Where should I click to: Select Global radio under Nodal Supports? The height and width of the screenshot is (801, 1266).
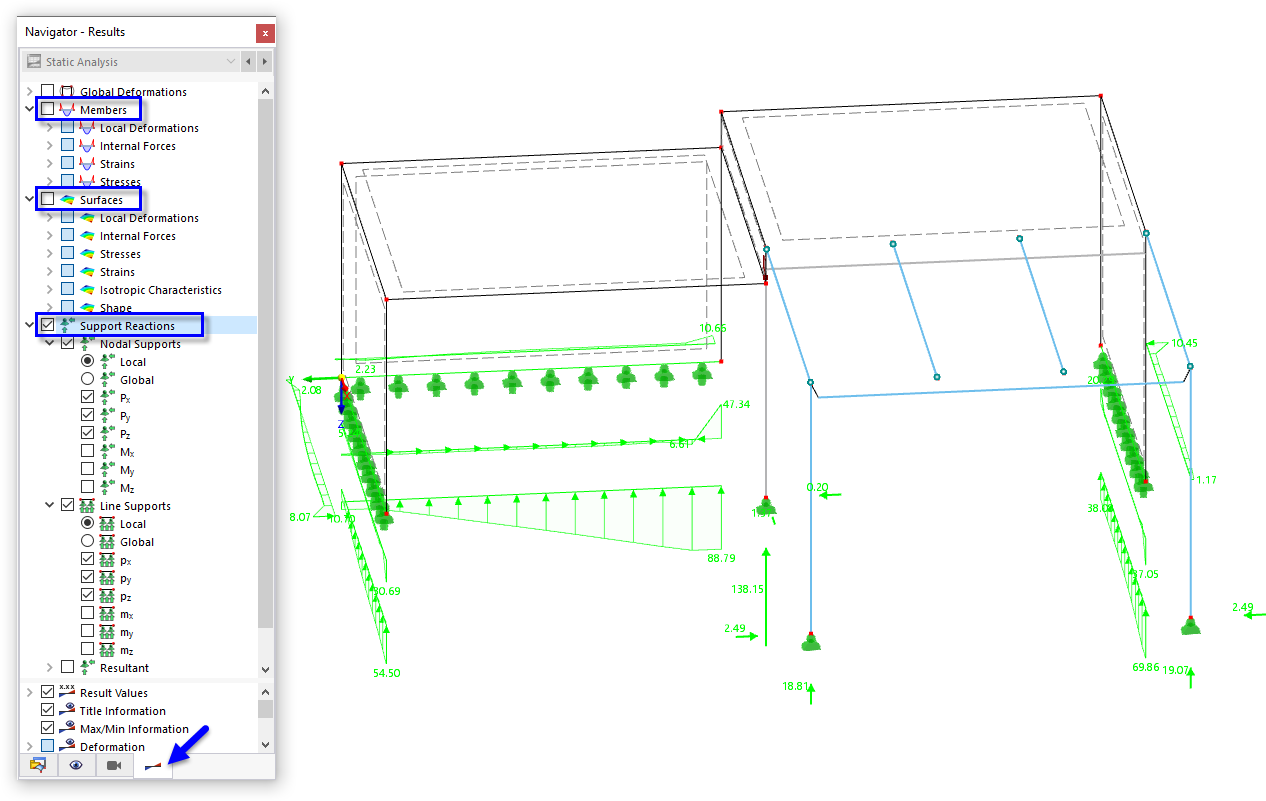click(87, 380)
